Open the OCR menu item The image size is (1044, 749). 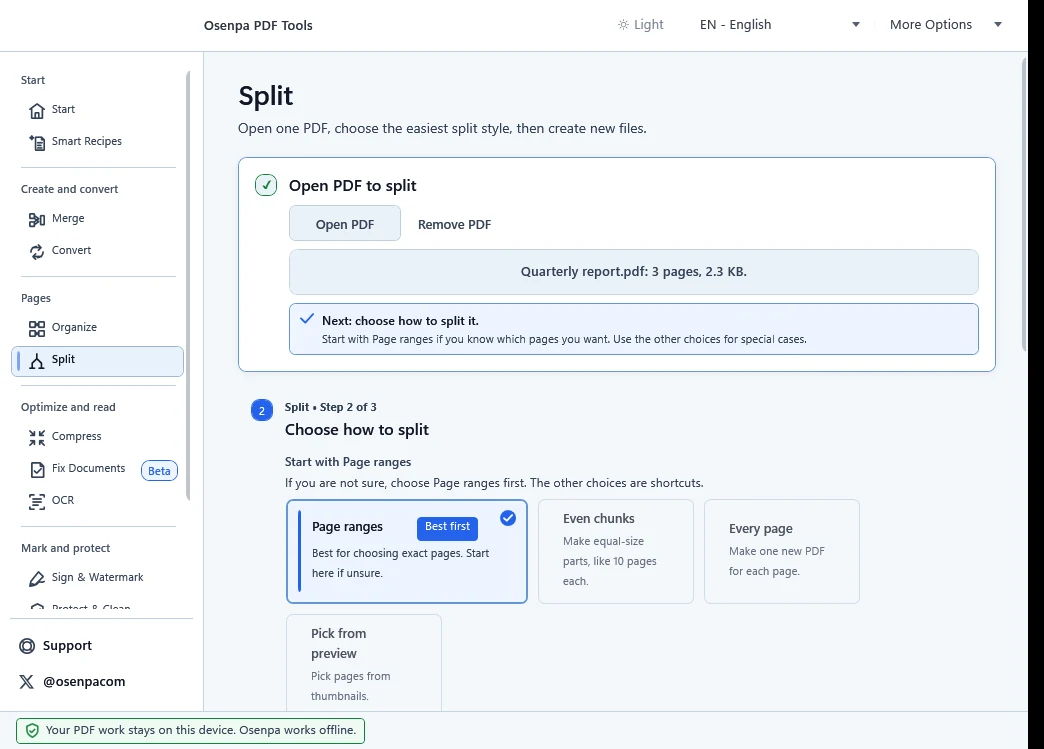[97, 501]
